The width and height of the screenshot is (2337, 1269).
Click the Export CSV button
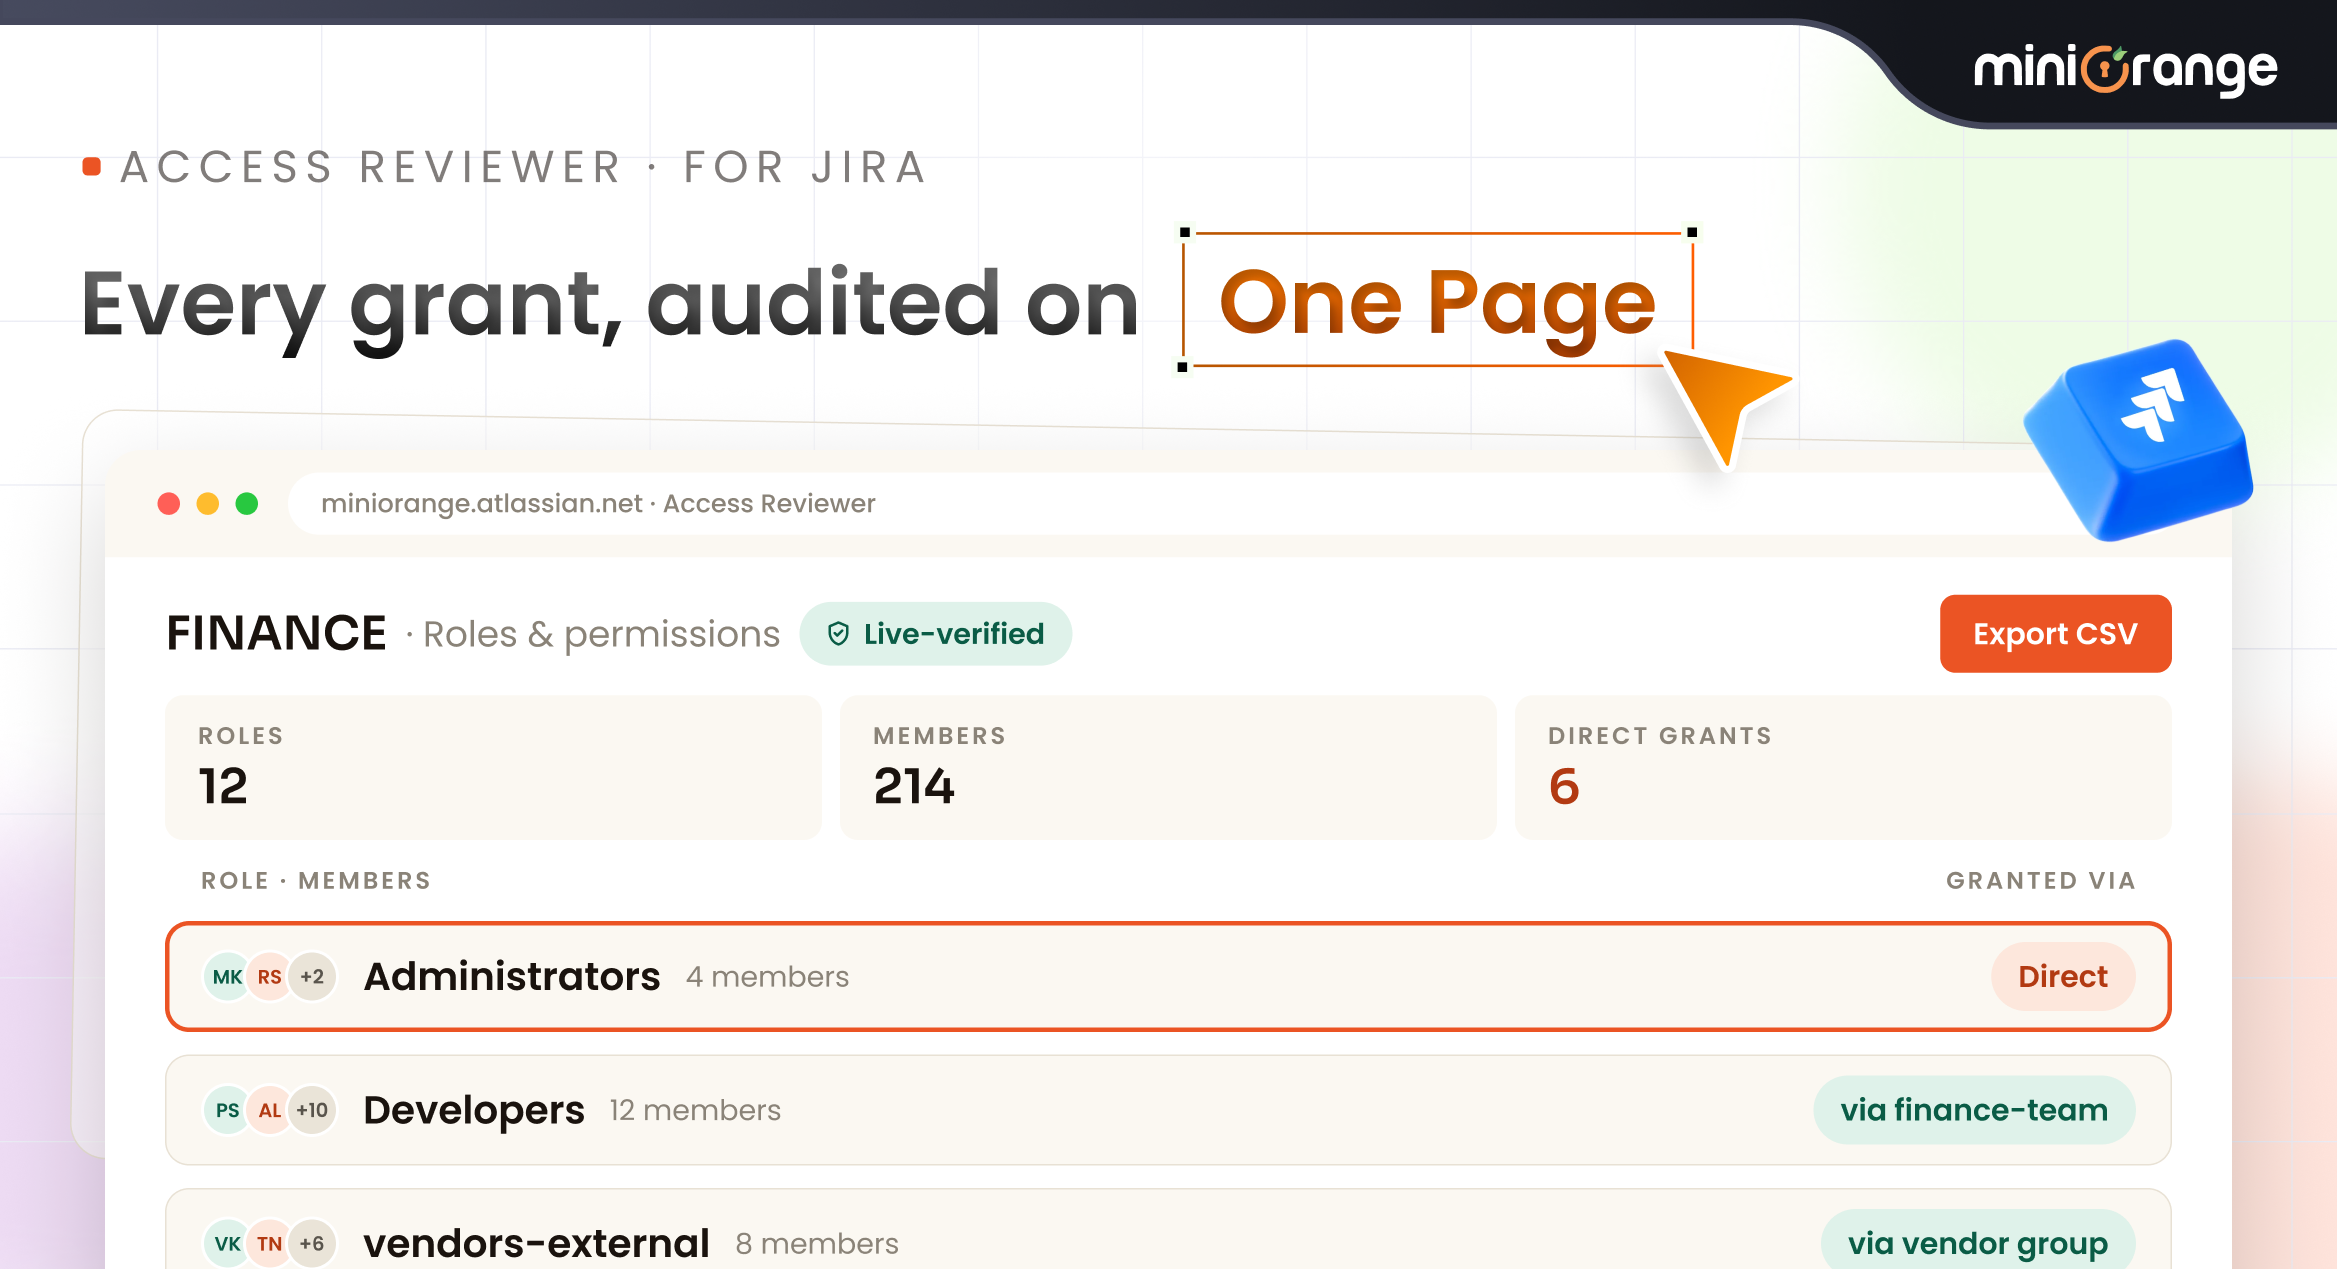[x=2055, y=634]
